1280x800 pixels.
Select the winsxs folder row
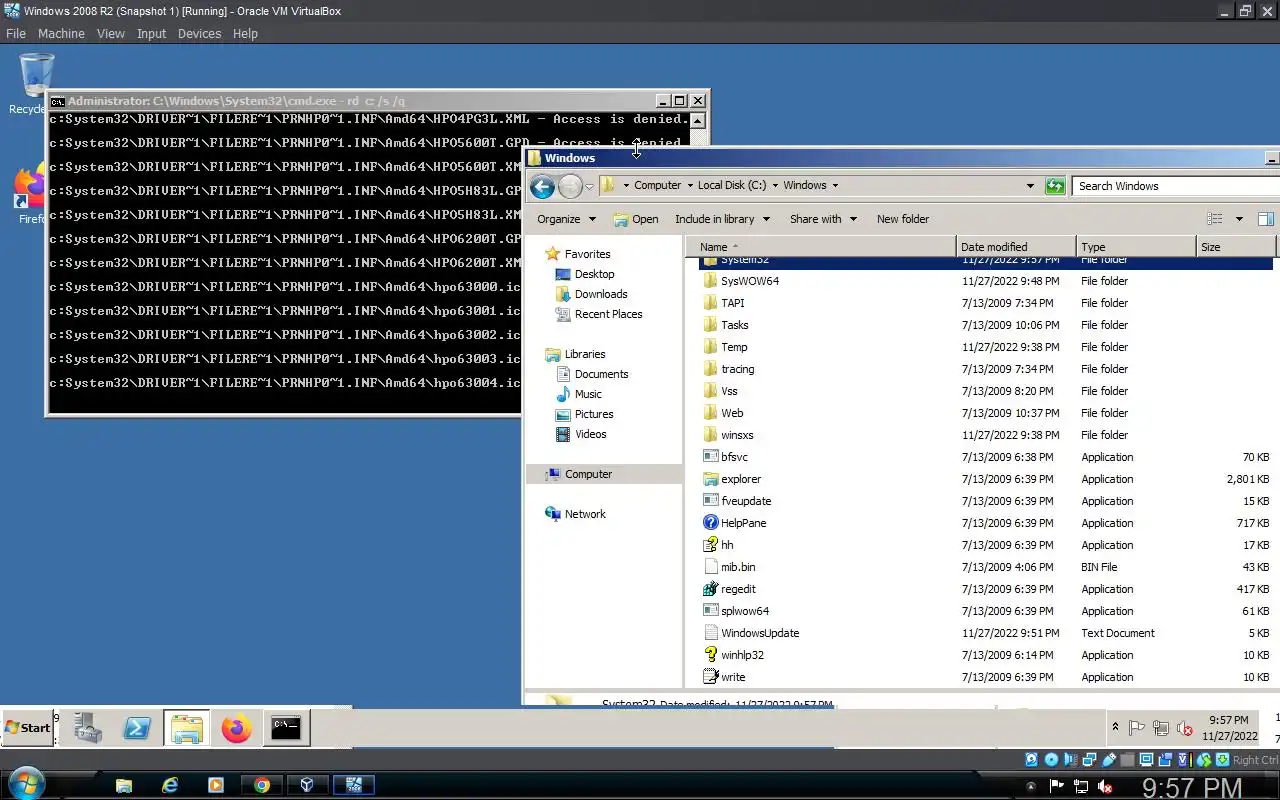coord(988,435)
